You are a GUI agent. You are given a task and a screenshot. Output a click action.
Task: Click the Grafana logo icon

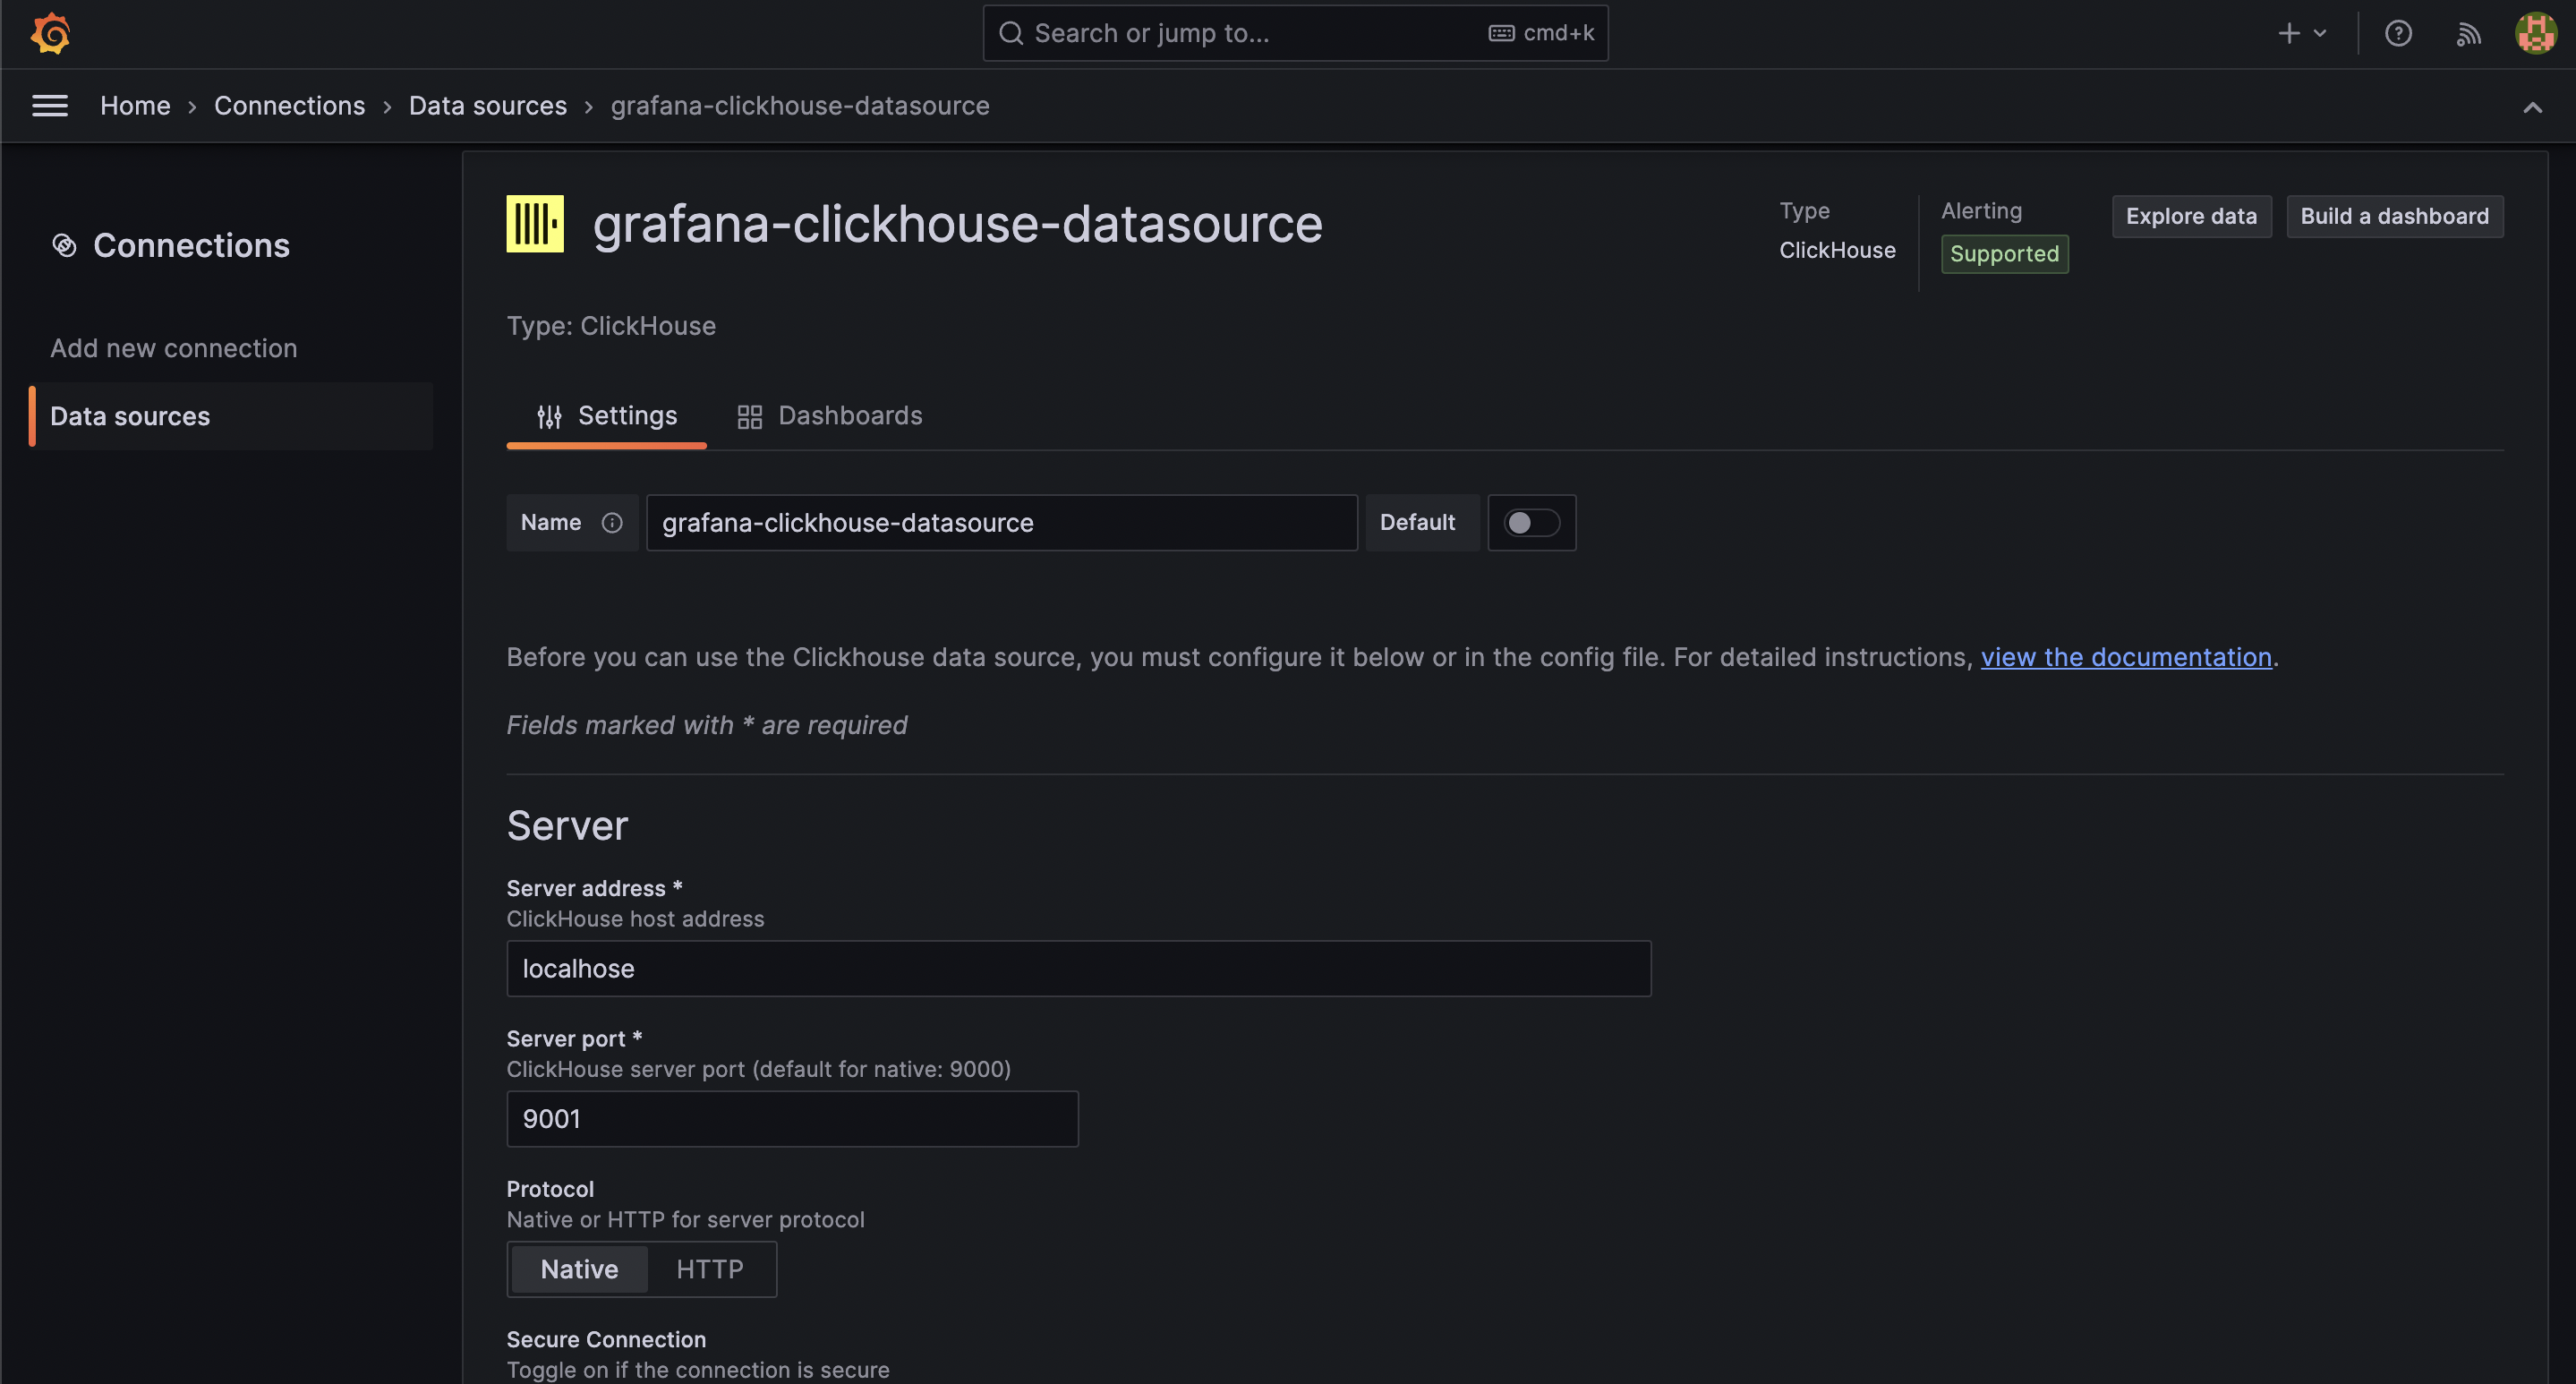click(x=50, y=34)
